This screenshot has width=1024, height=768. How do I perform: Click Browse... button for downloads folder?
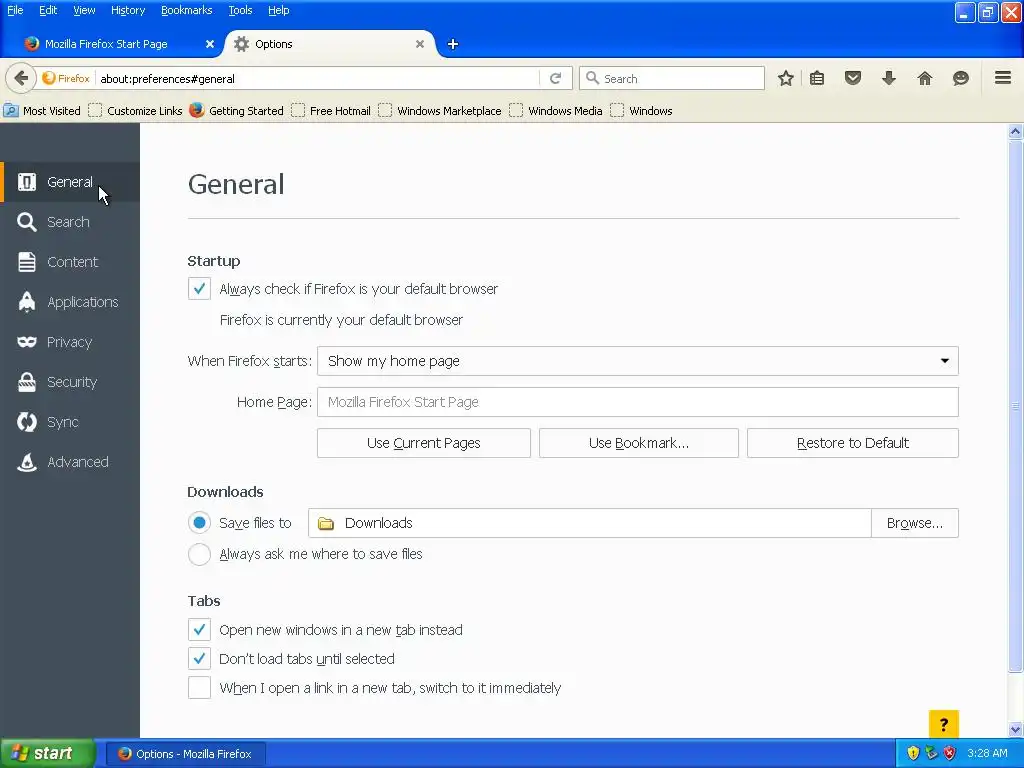[x=915, y=523]
